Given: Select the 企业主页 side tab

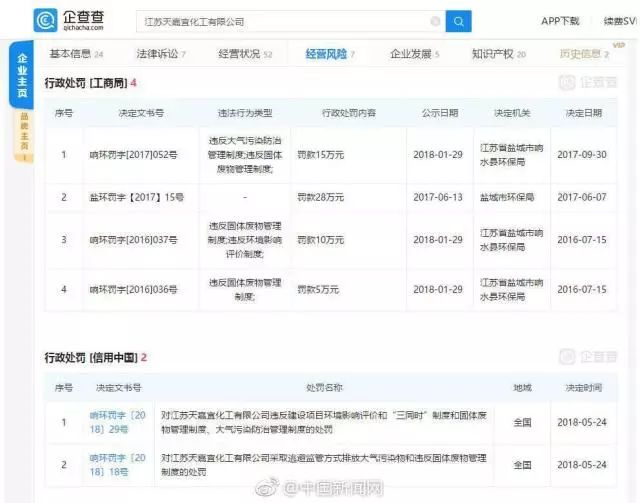Looking at the screenshot, I should tap(22, 77).
